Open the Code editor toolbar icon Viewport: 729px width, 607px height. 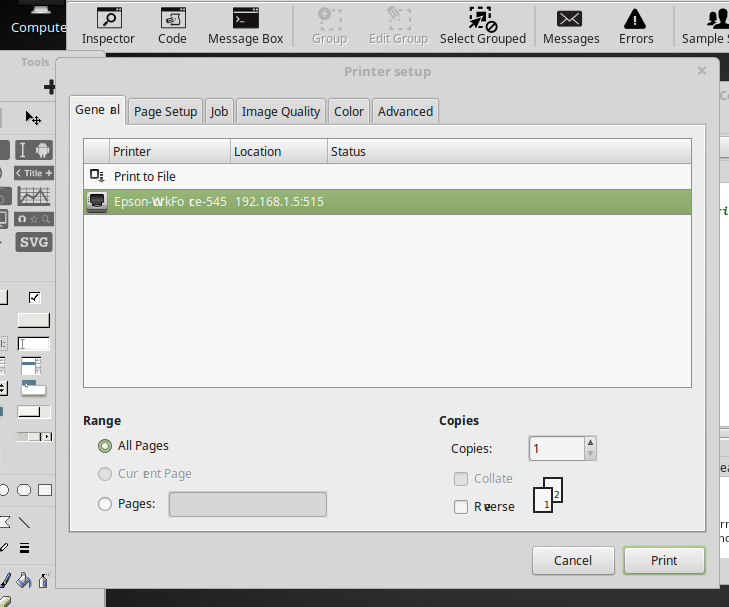click(x=172, y=26)
